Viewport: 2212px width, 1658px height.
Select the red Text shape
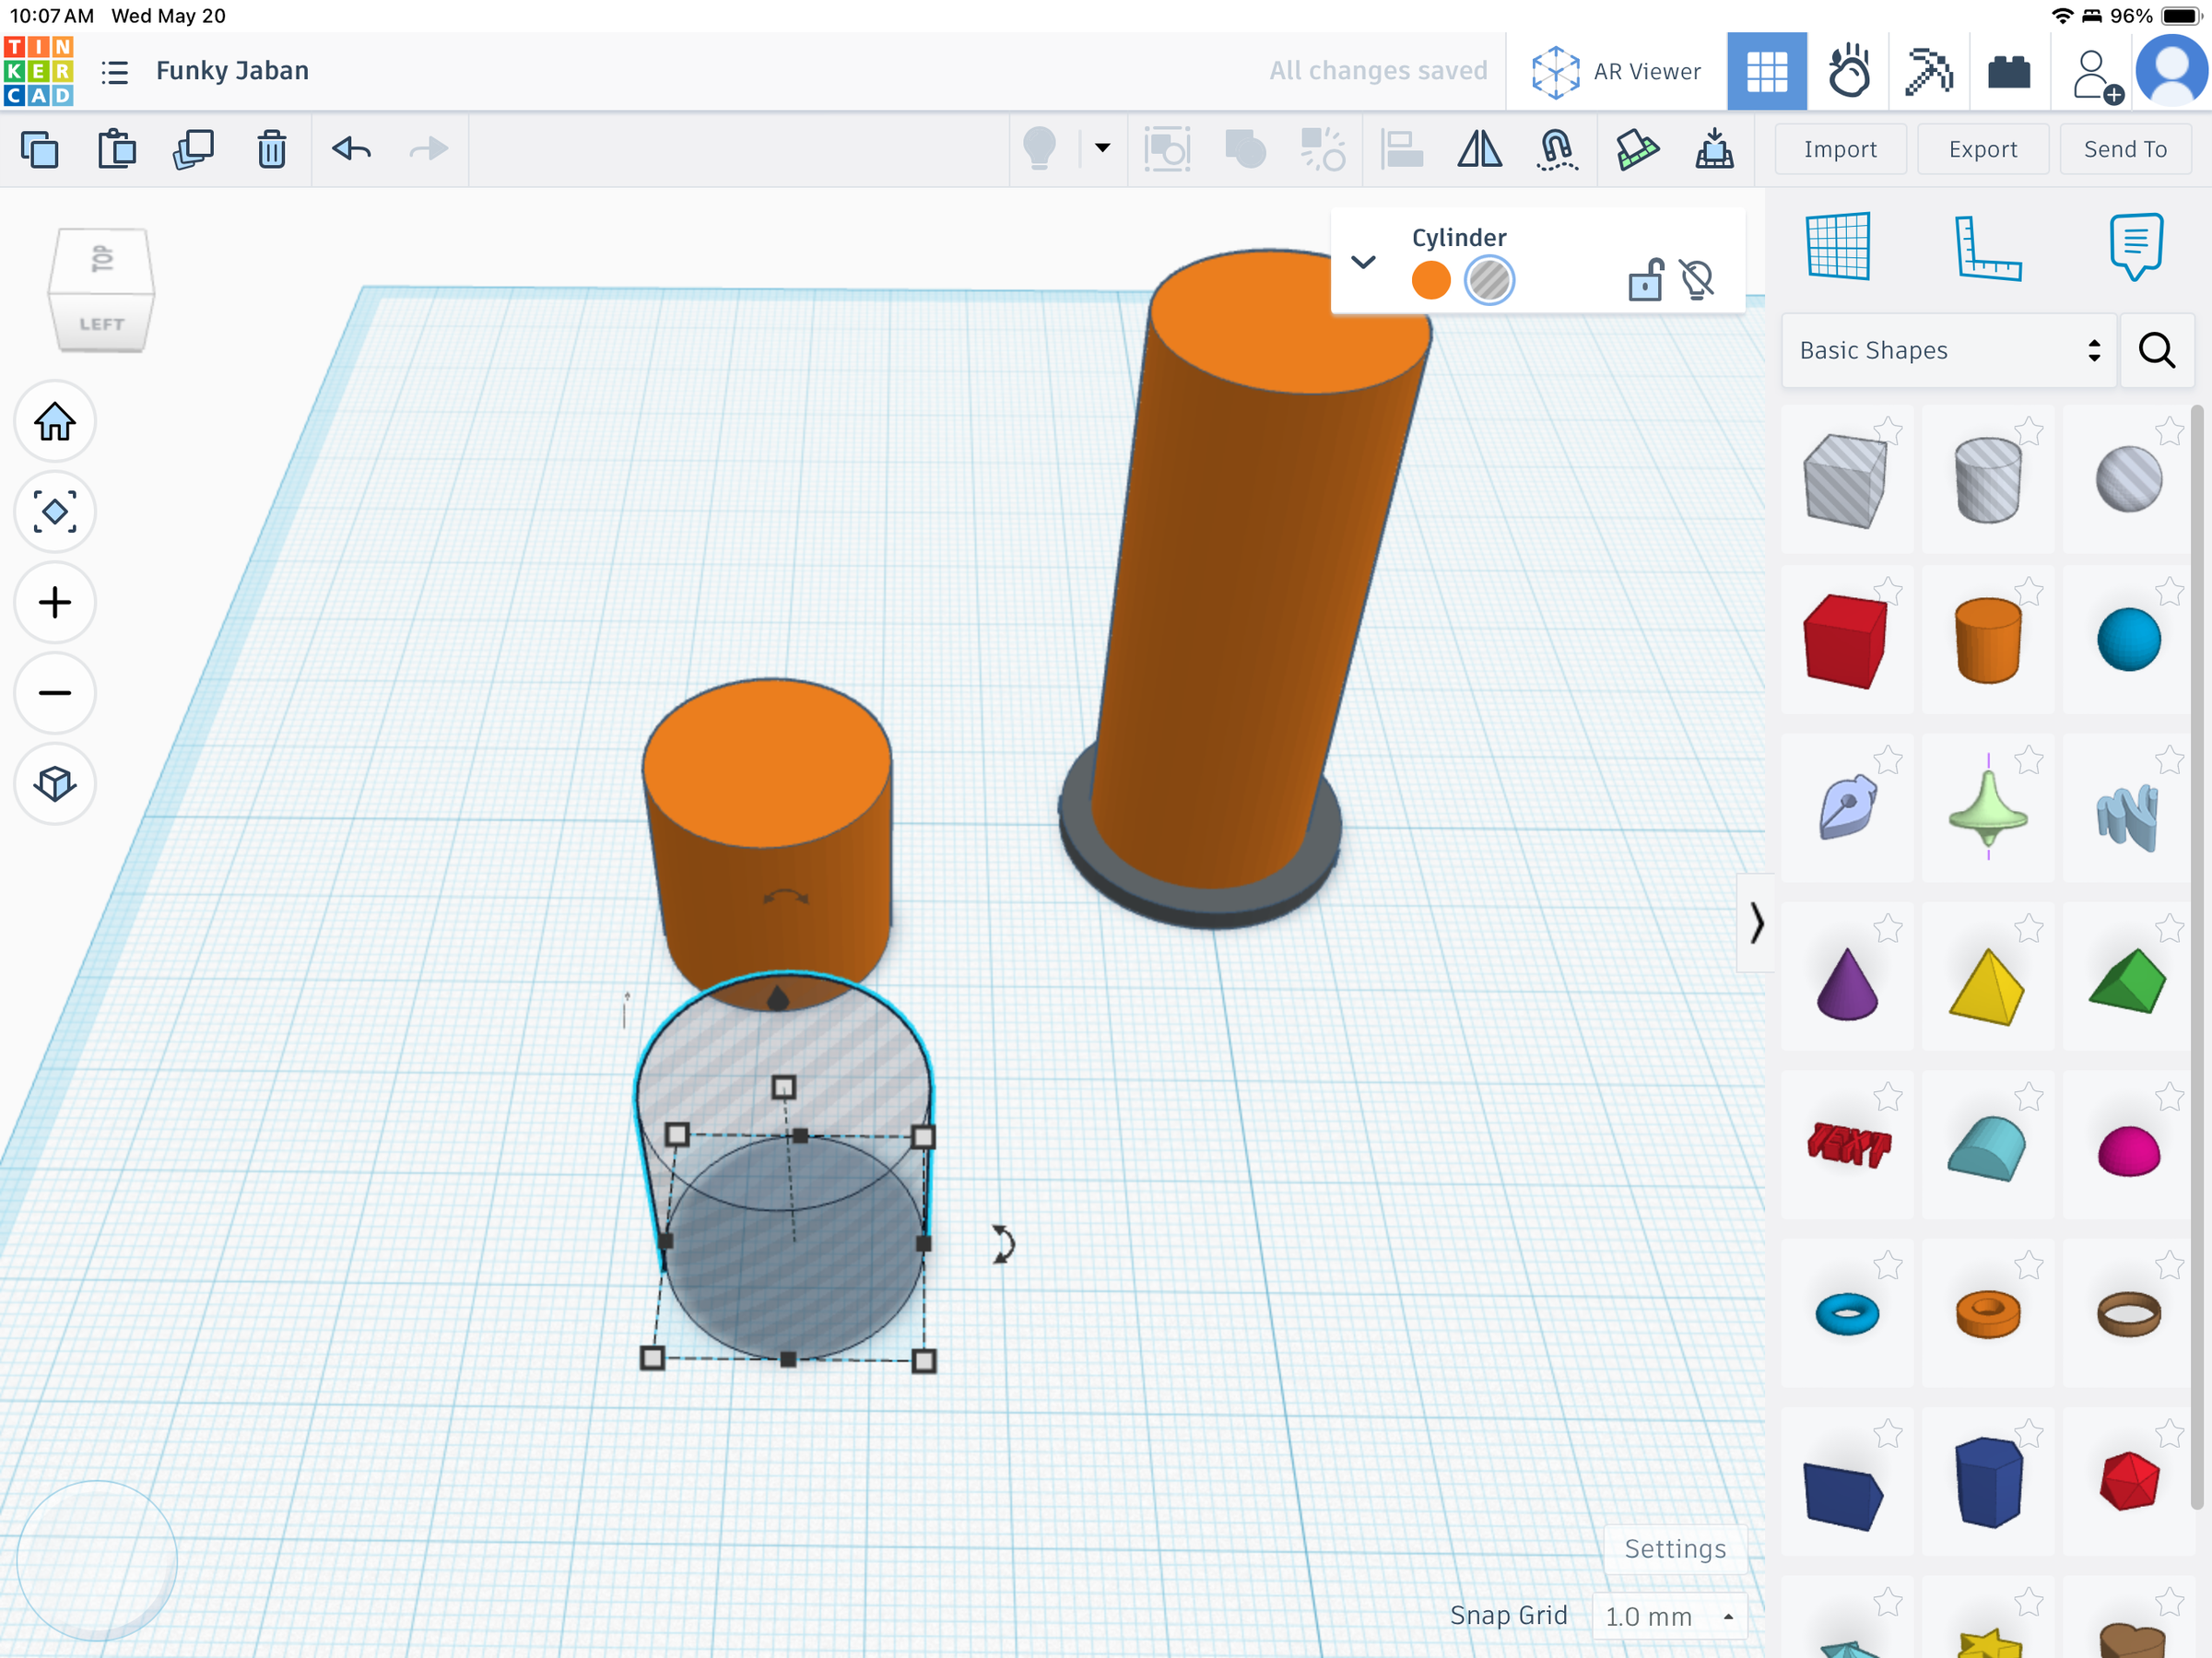(x=1848, y=1146)
